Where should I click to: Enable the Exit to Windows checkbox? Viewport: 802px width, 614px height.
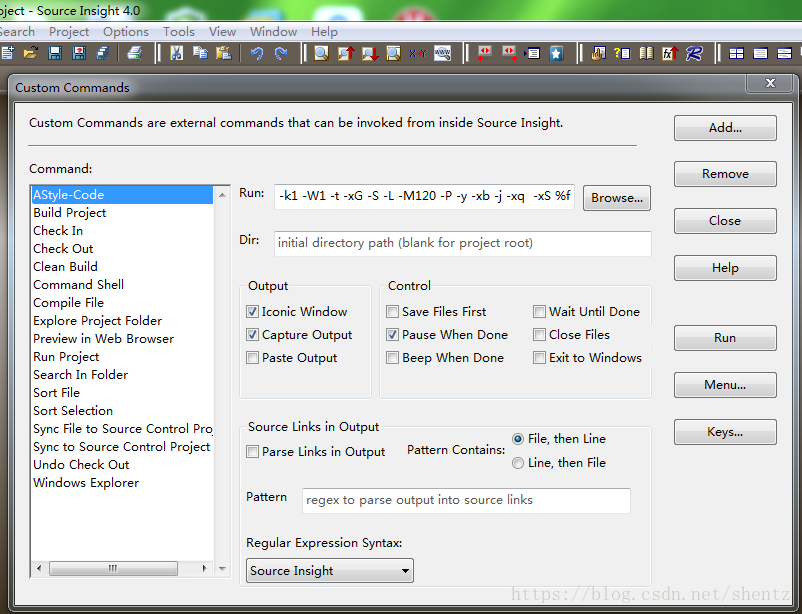coord(539,358)
